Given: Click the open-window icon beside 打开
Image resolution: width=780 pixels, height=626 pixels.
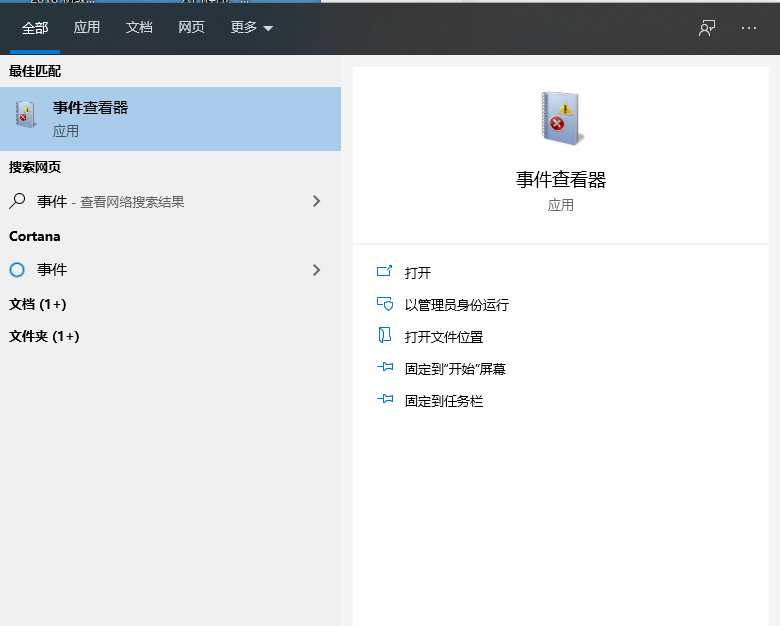Looking at the screenshot, I should click(x=385, y=271).
